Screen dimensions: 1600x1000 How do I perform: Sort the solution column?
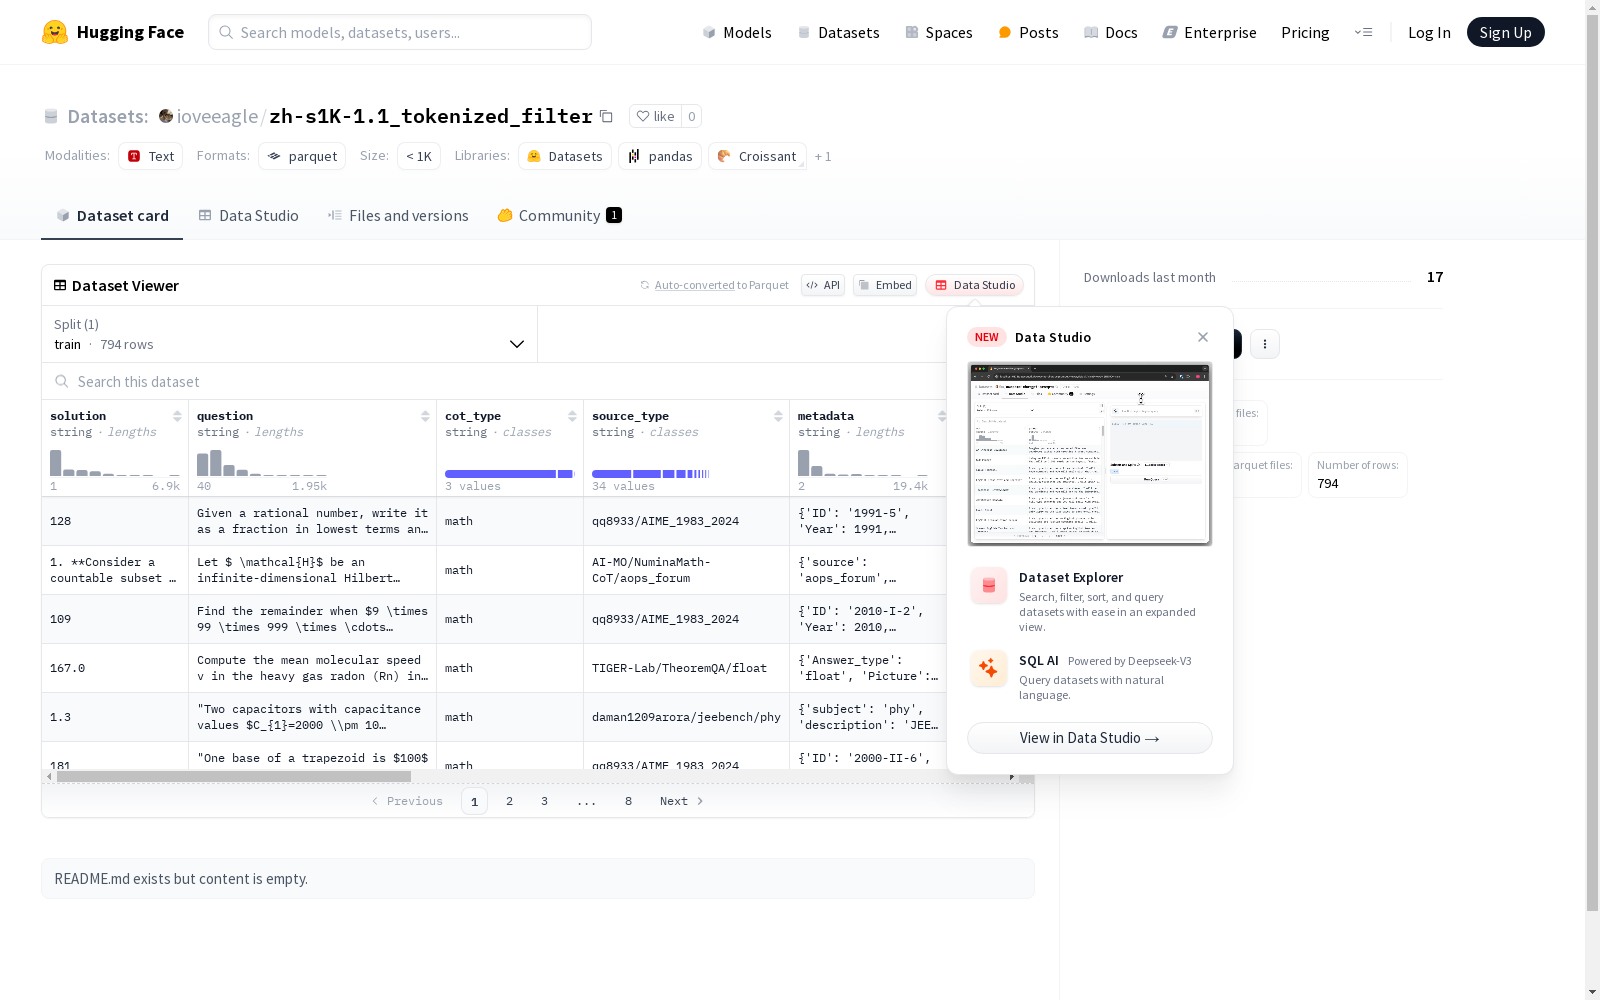(x=177, y=416)
